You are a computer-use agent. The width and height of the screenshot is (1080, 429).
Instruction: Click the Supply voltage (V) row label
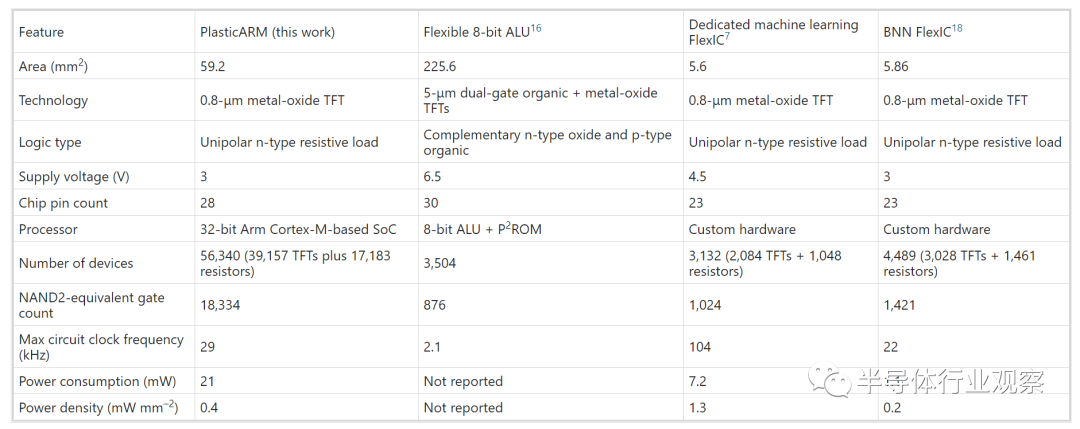(x=75, y=176)
